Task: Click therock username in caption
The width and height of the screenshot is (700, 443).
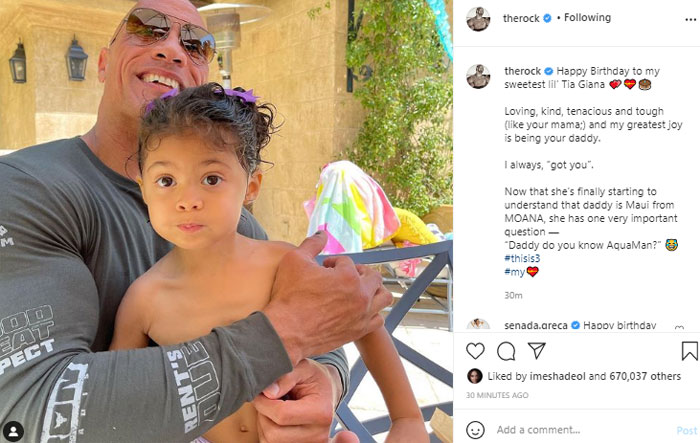Action: pos(522,71)
